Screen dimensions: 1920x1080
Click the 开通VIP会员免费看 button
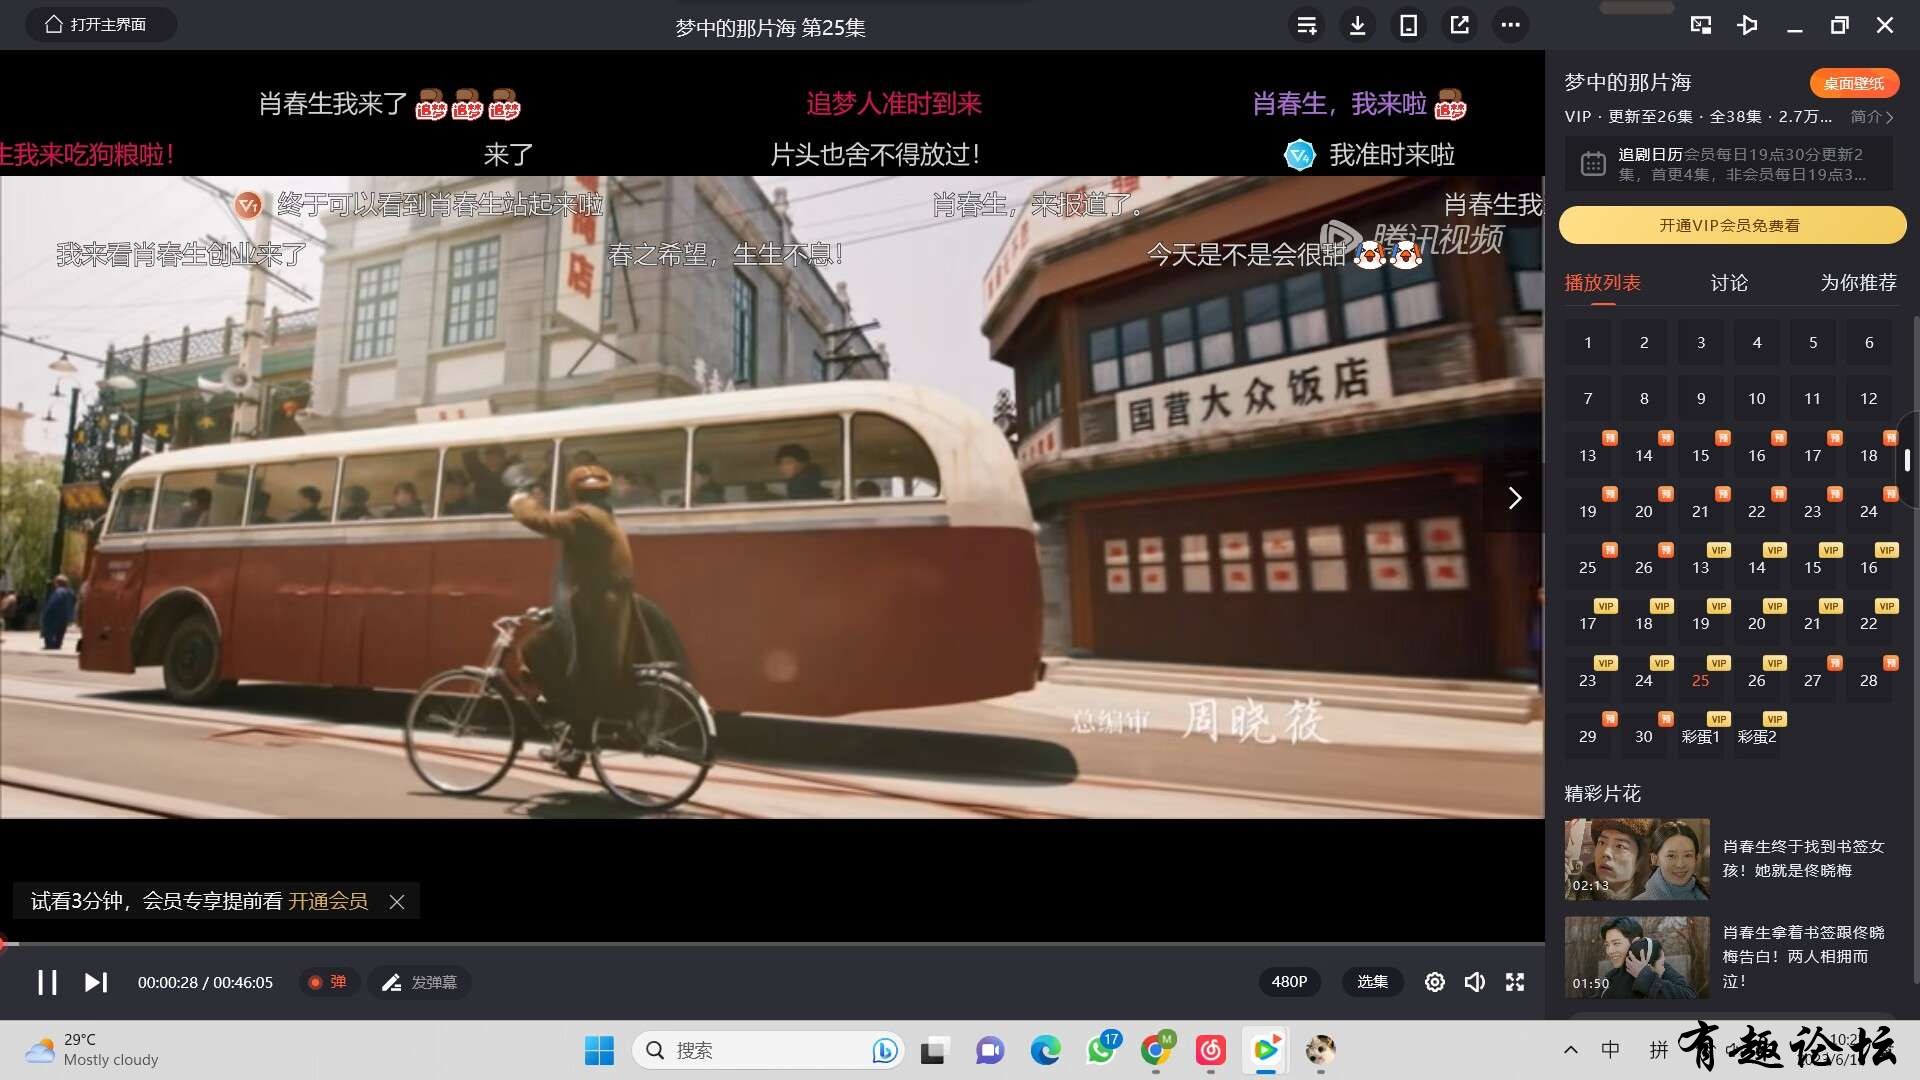[1731, 225]
